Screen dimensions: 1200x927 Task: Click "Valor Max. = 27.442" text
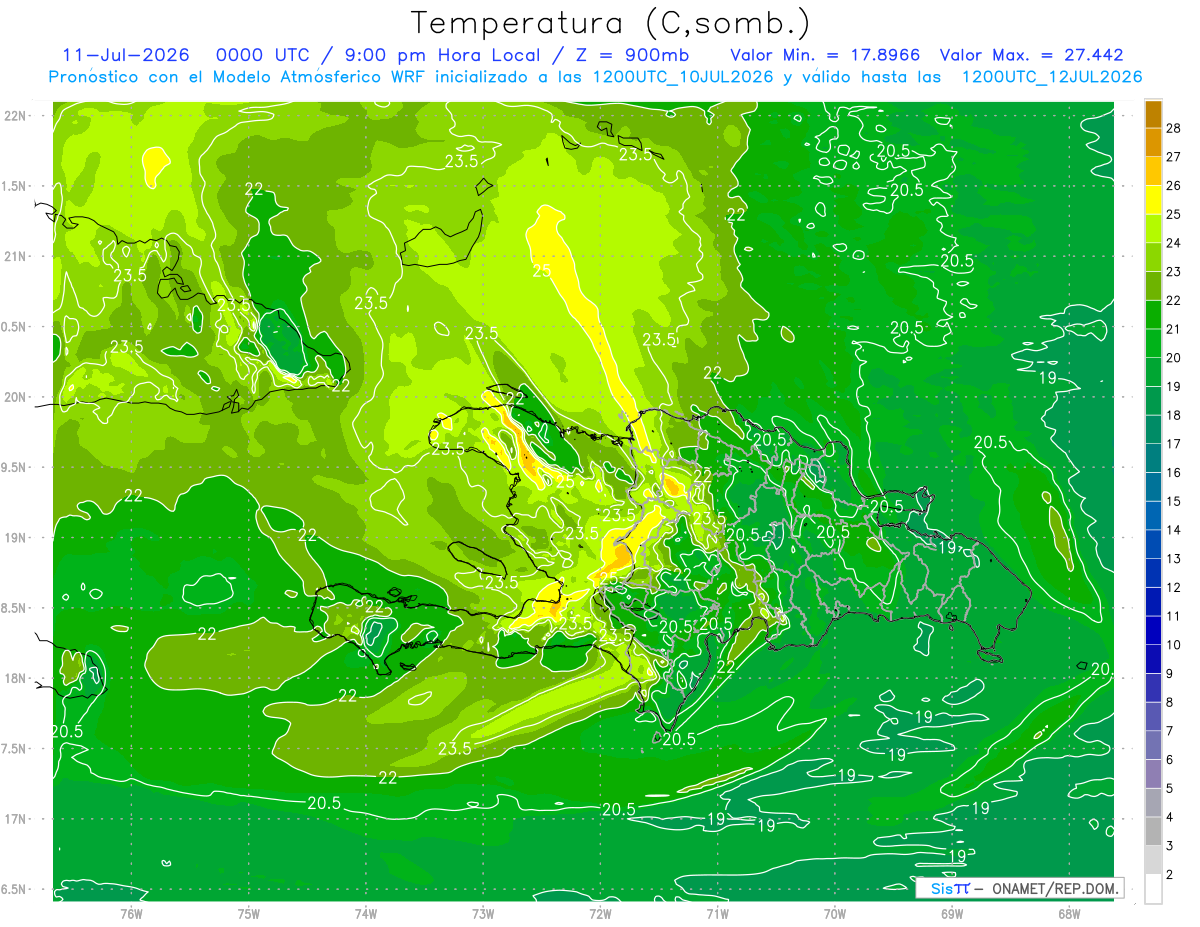[x=1032, y=55]
